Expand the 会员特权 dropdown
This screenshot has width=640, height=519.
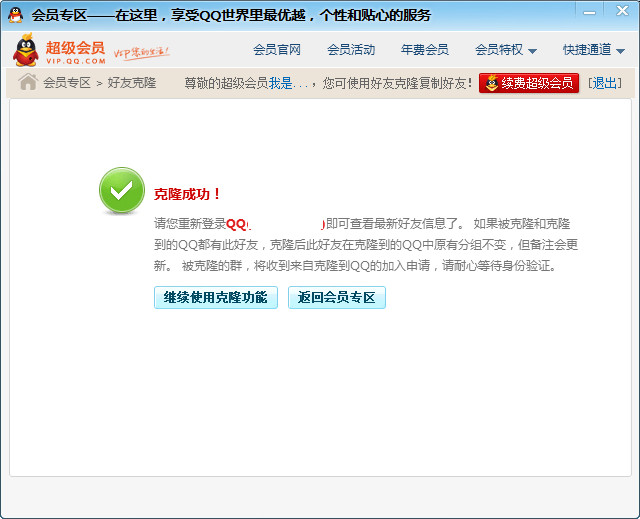tap(505, 50)
